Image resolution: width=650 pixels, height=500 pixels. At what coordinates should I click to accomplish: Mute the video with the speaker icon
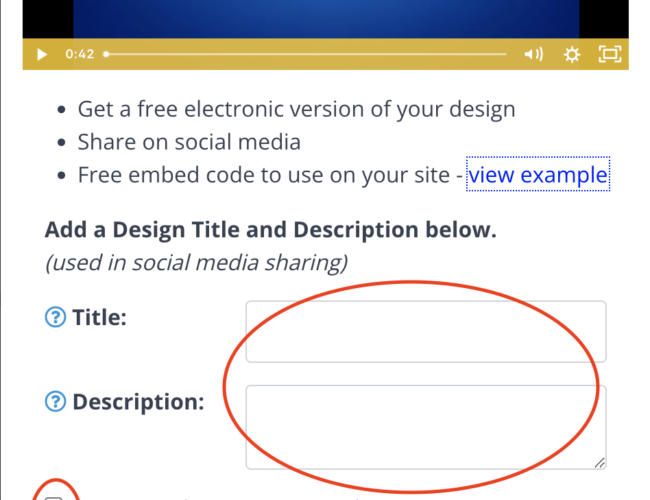point(534,54)
